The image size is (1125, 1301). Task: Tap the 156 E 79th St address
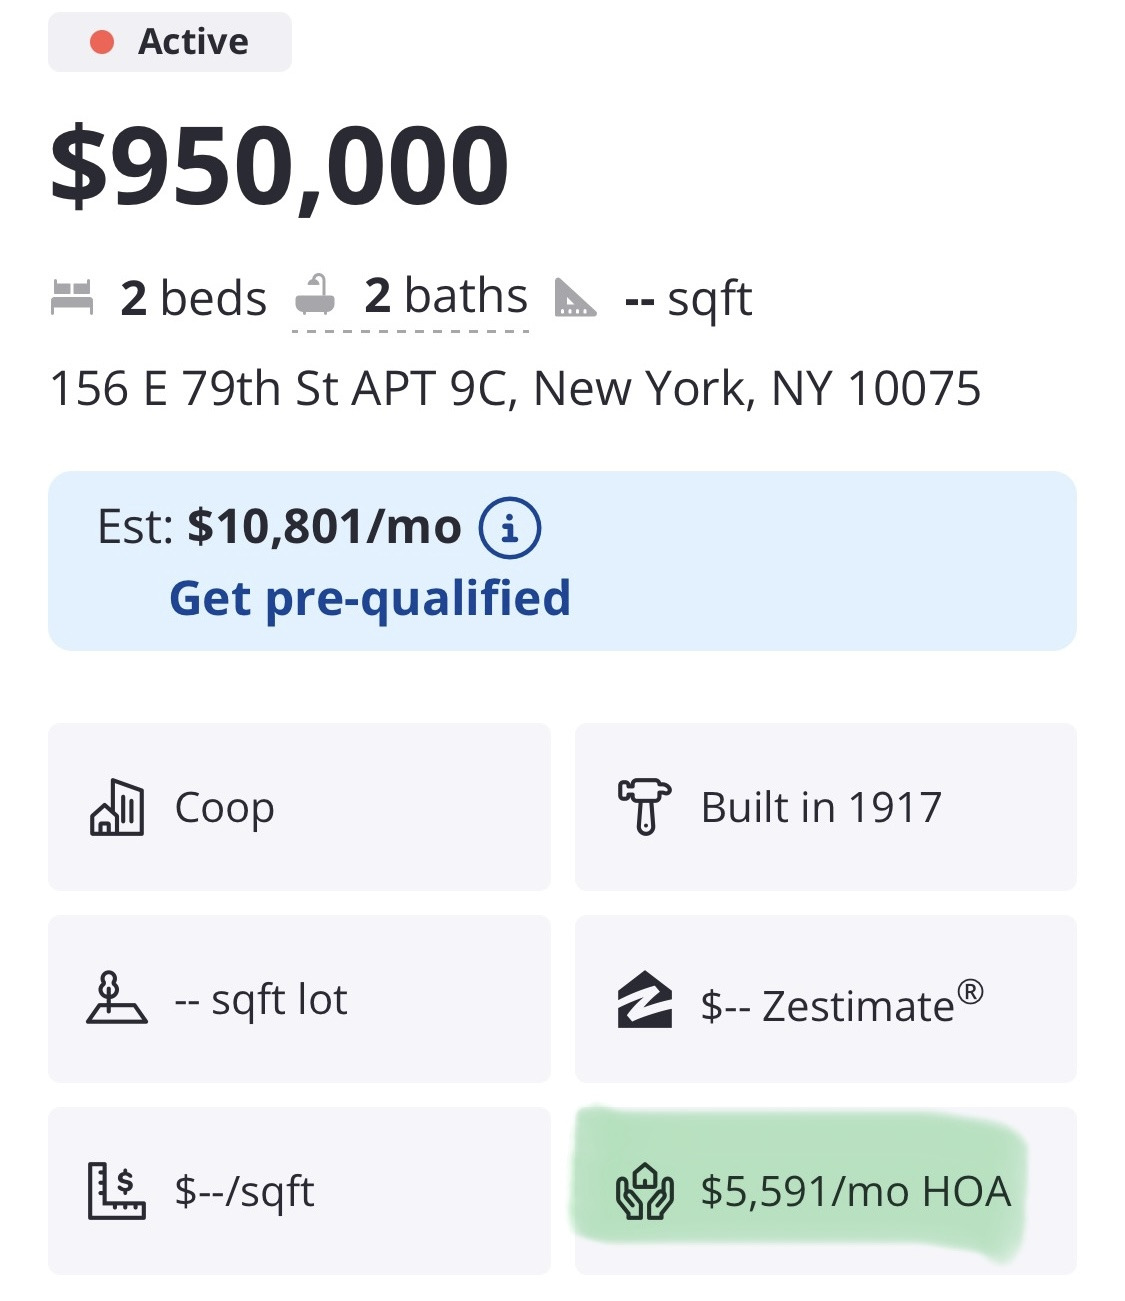tap(515, 389)
